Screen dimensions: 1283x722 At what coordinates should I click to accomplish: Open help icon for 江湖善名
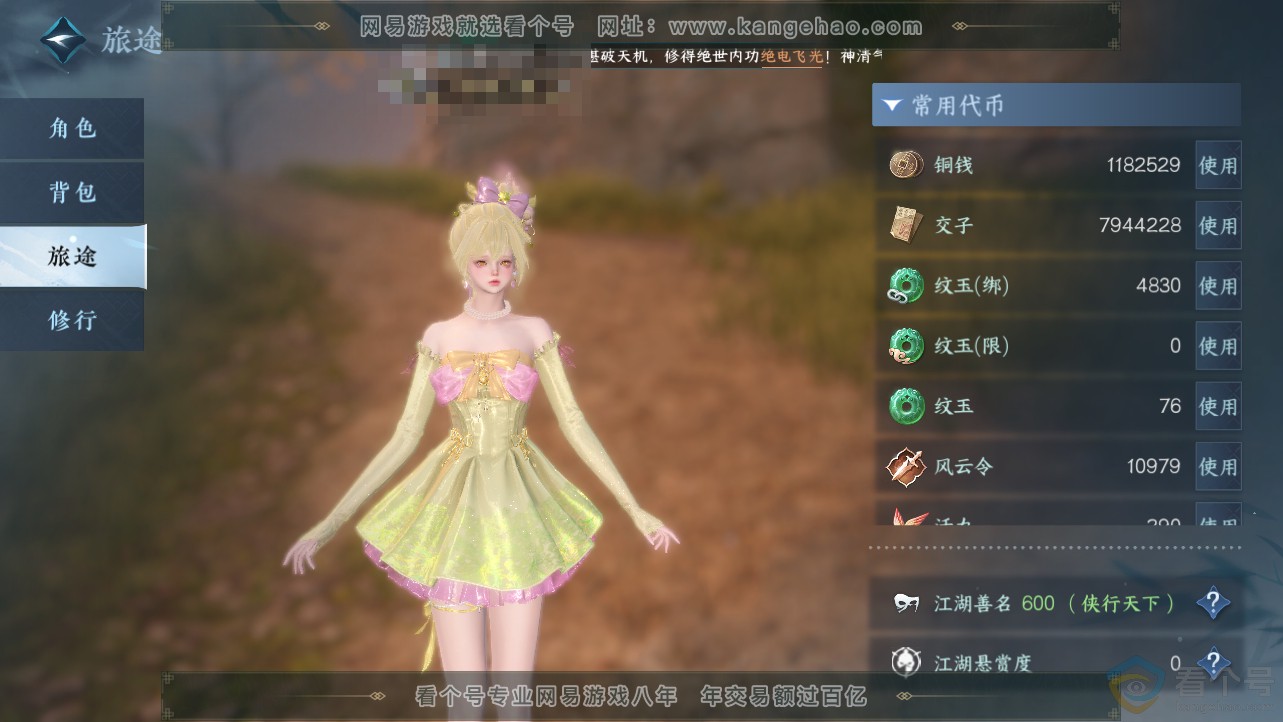[x=1213, y=603]
